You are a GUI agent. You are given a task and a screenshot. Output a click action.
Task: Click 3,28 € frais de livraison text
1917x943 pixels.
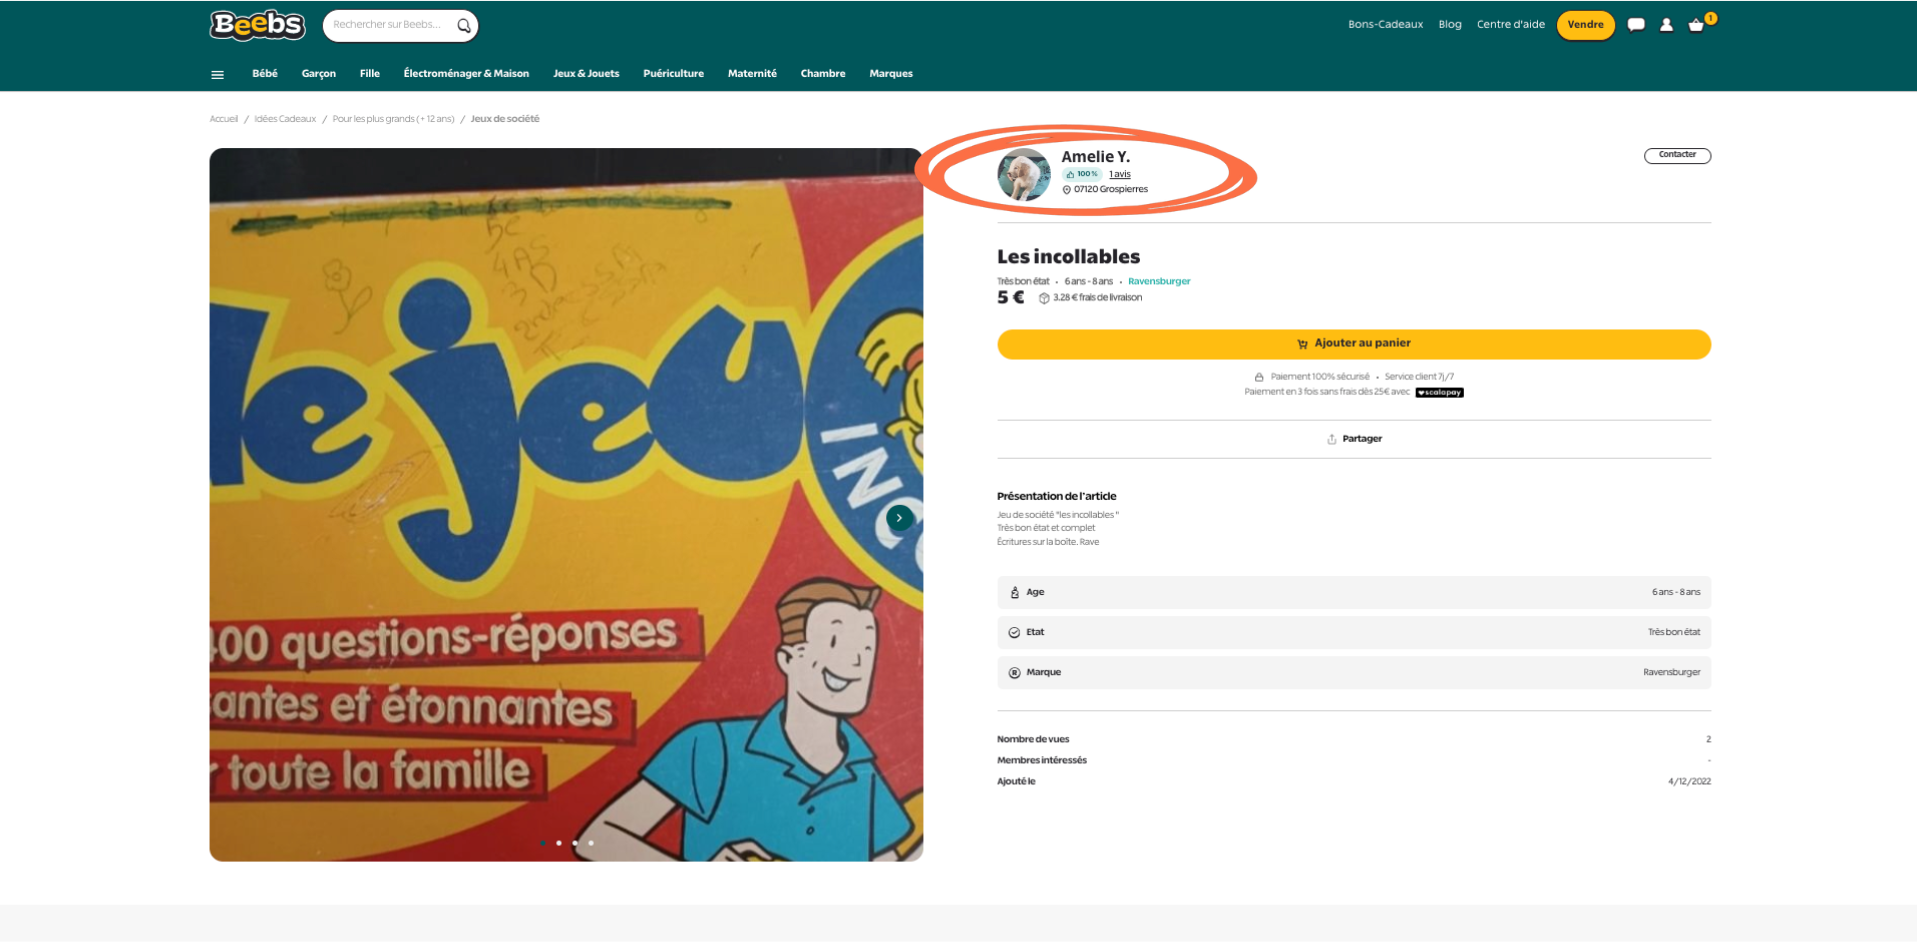[x=1097, y=298]
